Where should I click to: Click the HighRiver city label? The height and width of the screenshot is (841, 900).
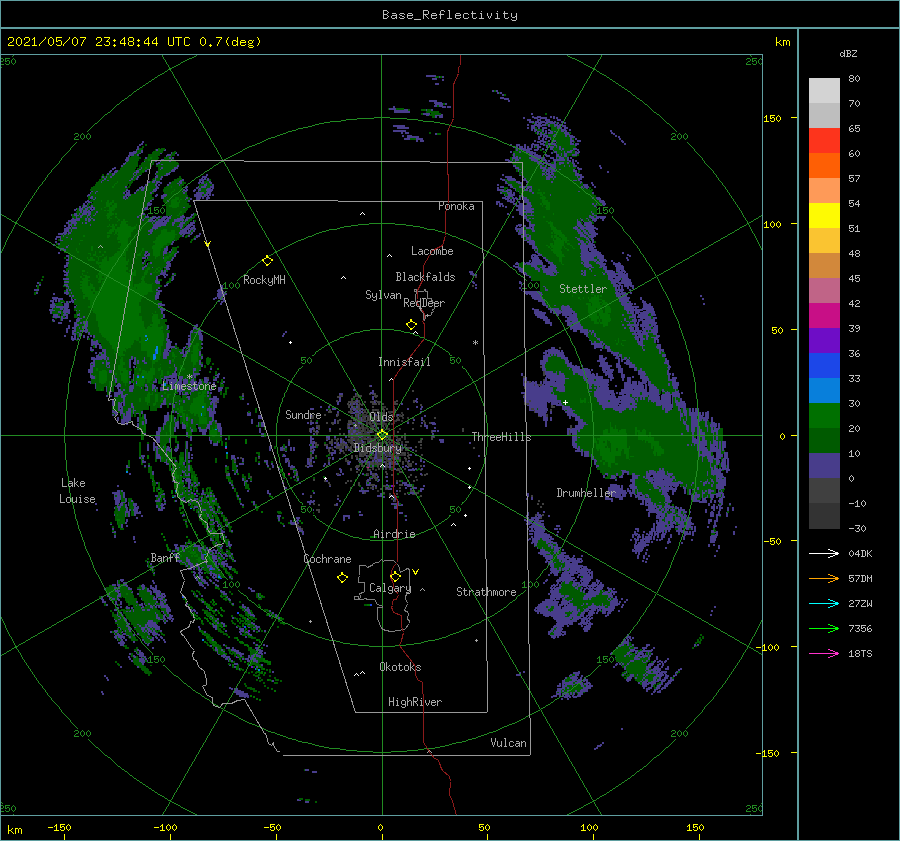pos(415,702)
